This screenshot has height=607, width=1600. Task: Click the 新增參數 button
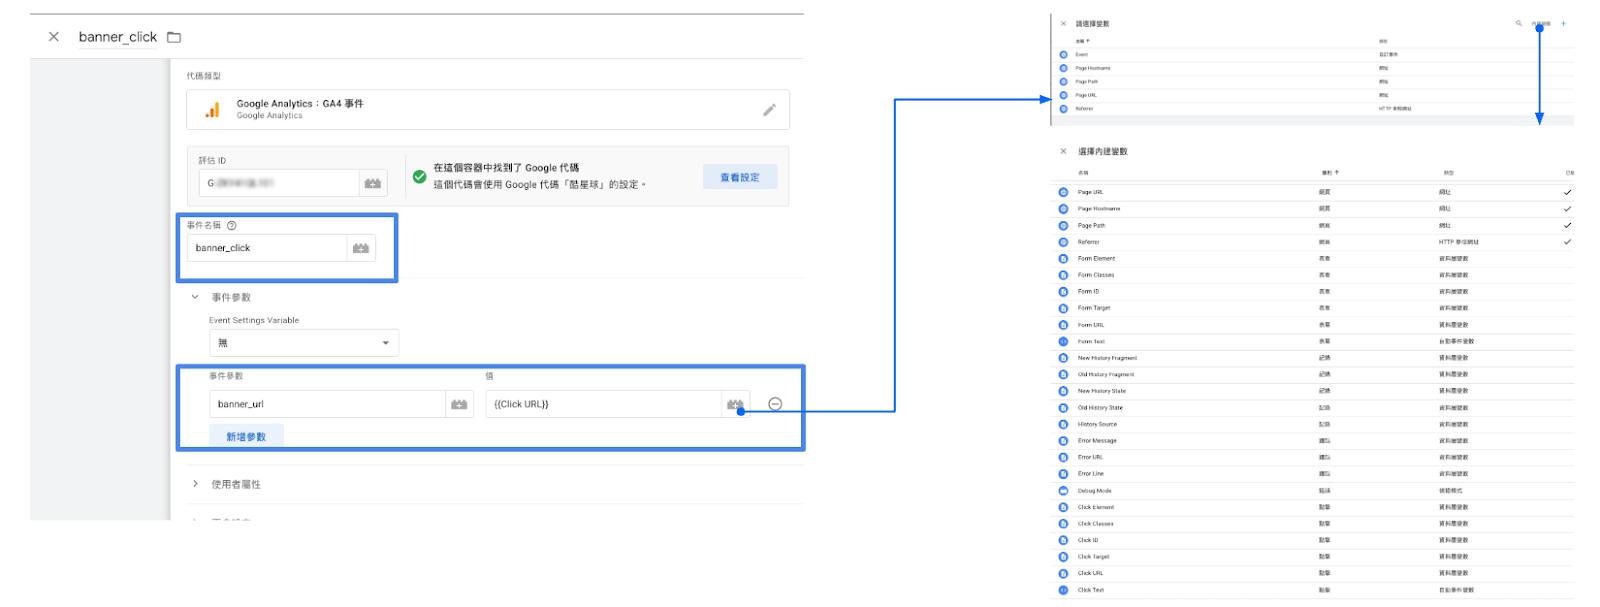(246, 437)
